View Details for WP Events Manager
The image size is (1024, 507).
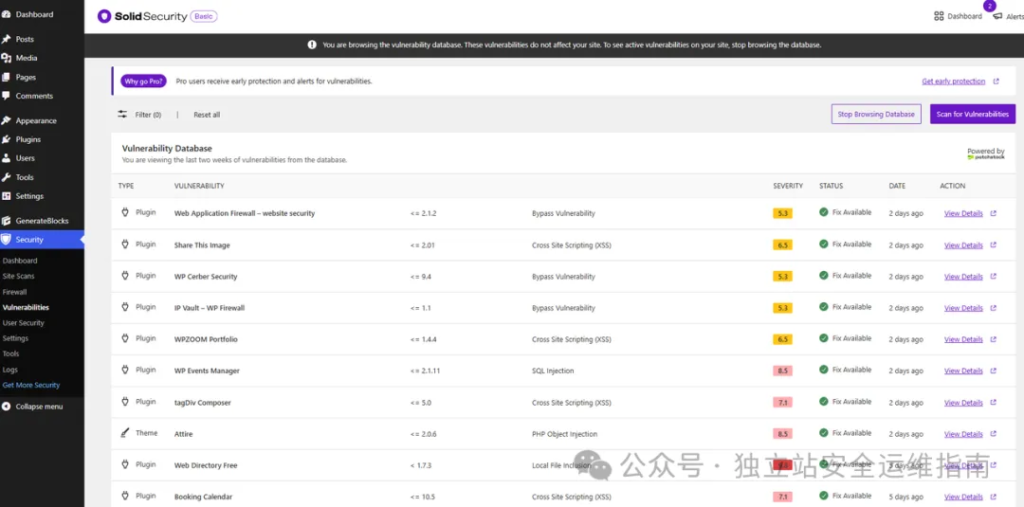point(963,370)
